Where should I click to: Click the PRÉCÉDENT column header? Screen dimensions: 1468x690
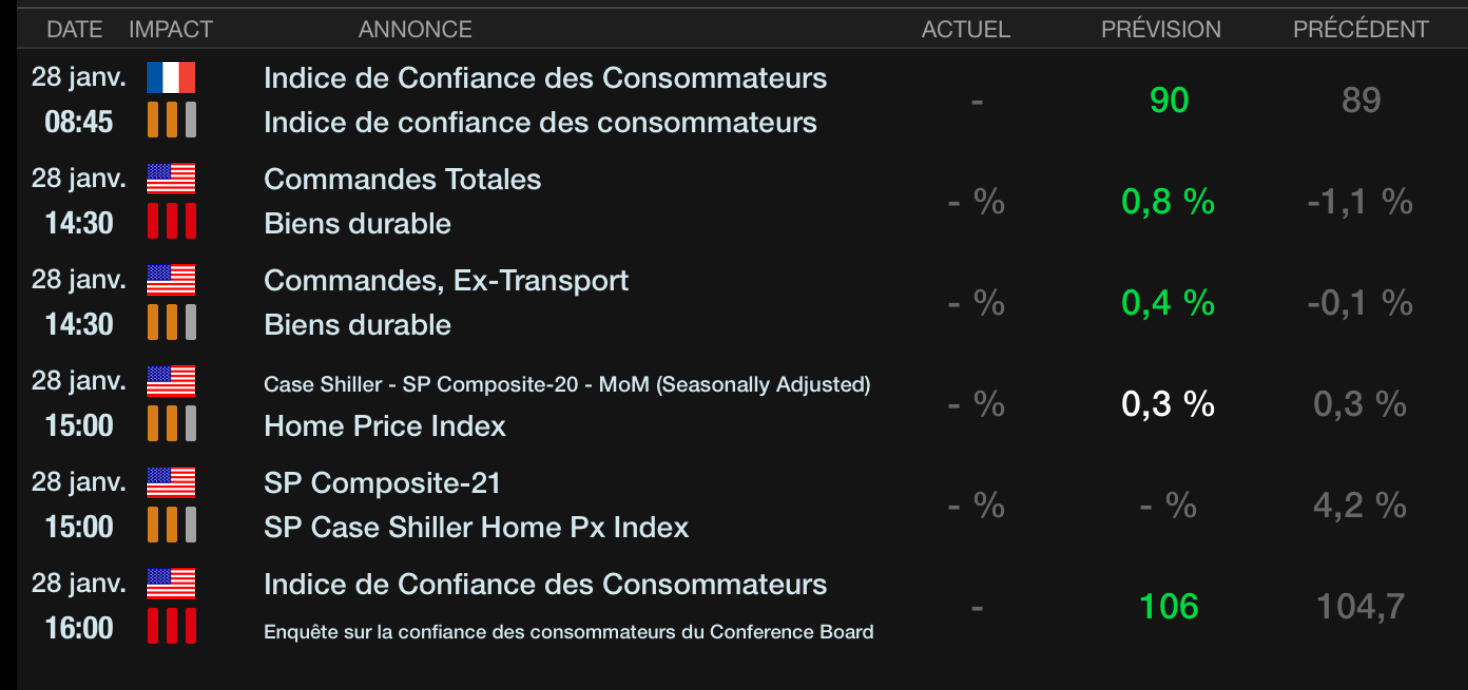[x=1360, y=30]
